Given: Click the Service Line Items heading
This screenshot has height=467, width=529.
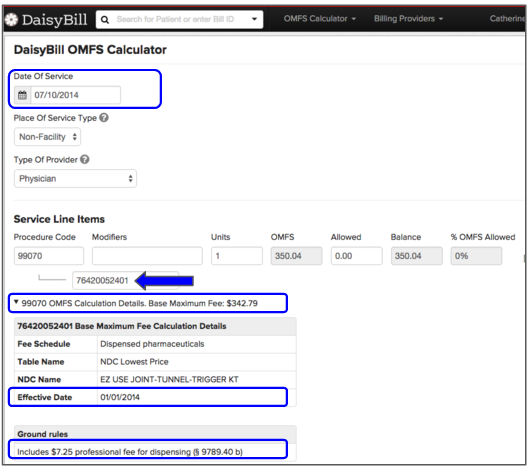Looking at the screenshot, I should pyautogui.click(x=59, y=219).
